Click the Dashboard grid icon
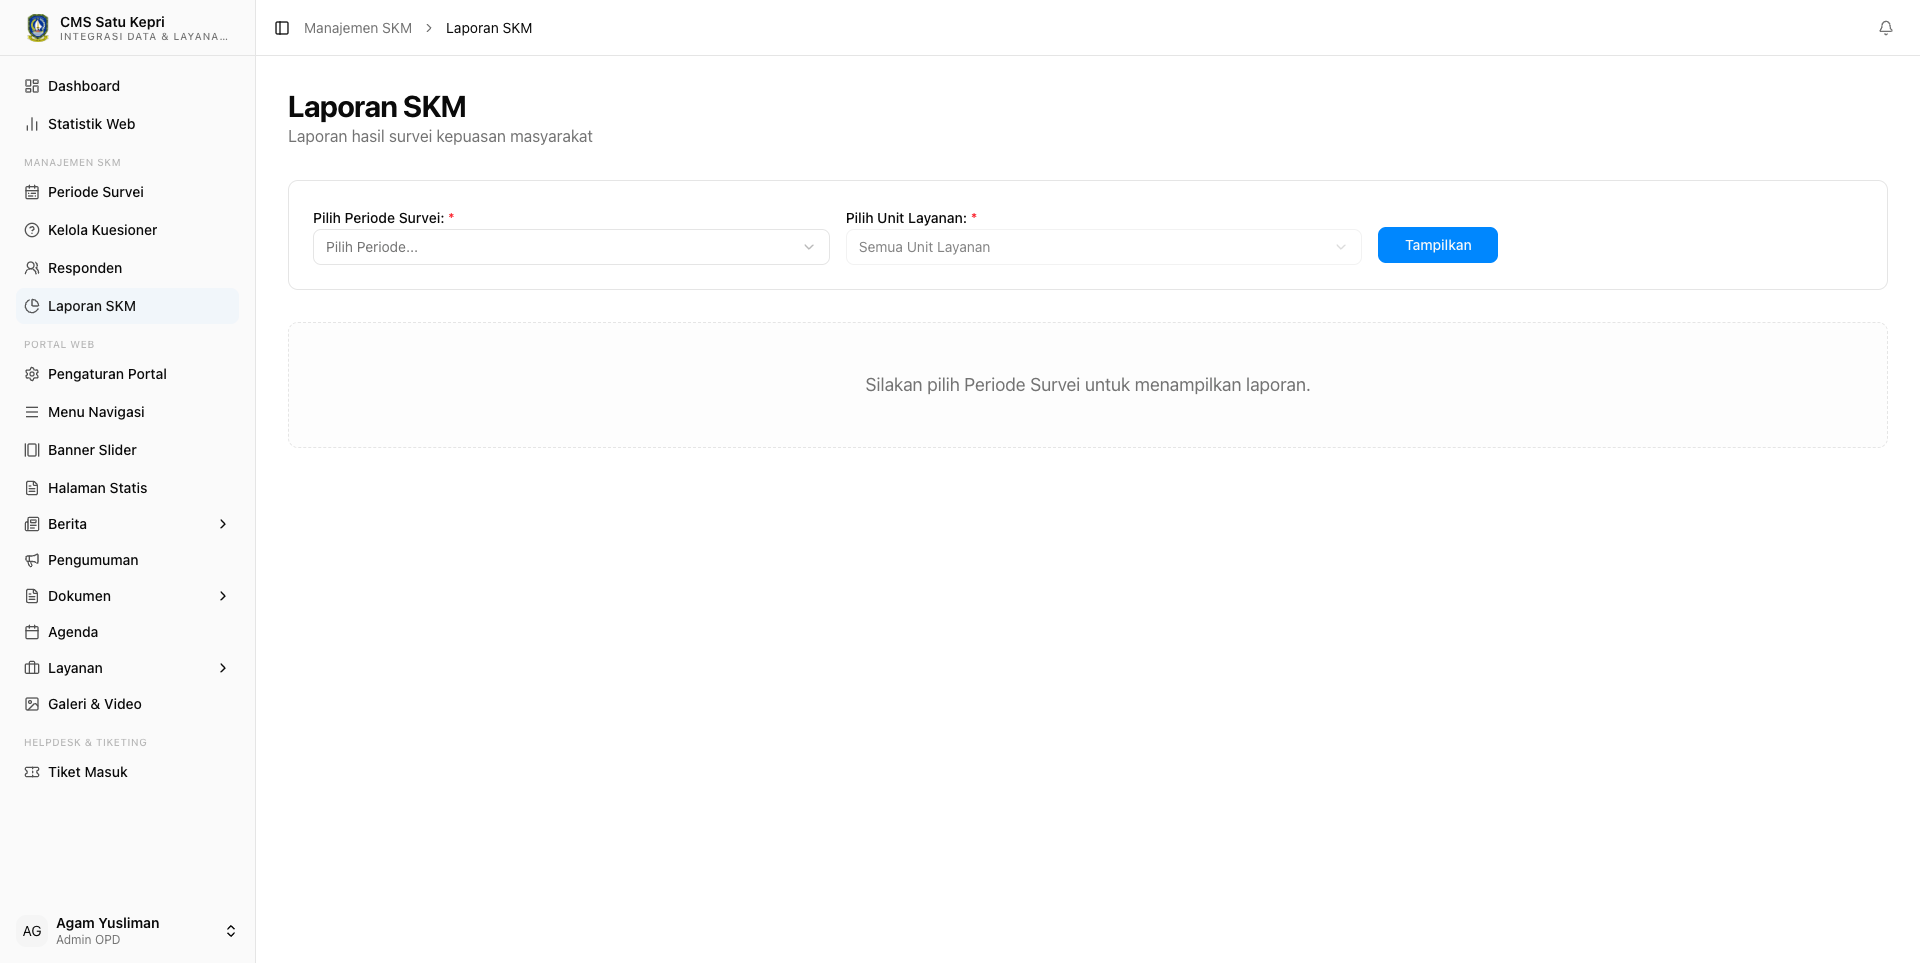The width and height of the screenshot is (1920, 963). (32, 86)
